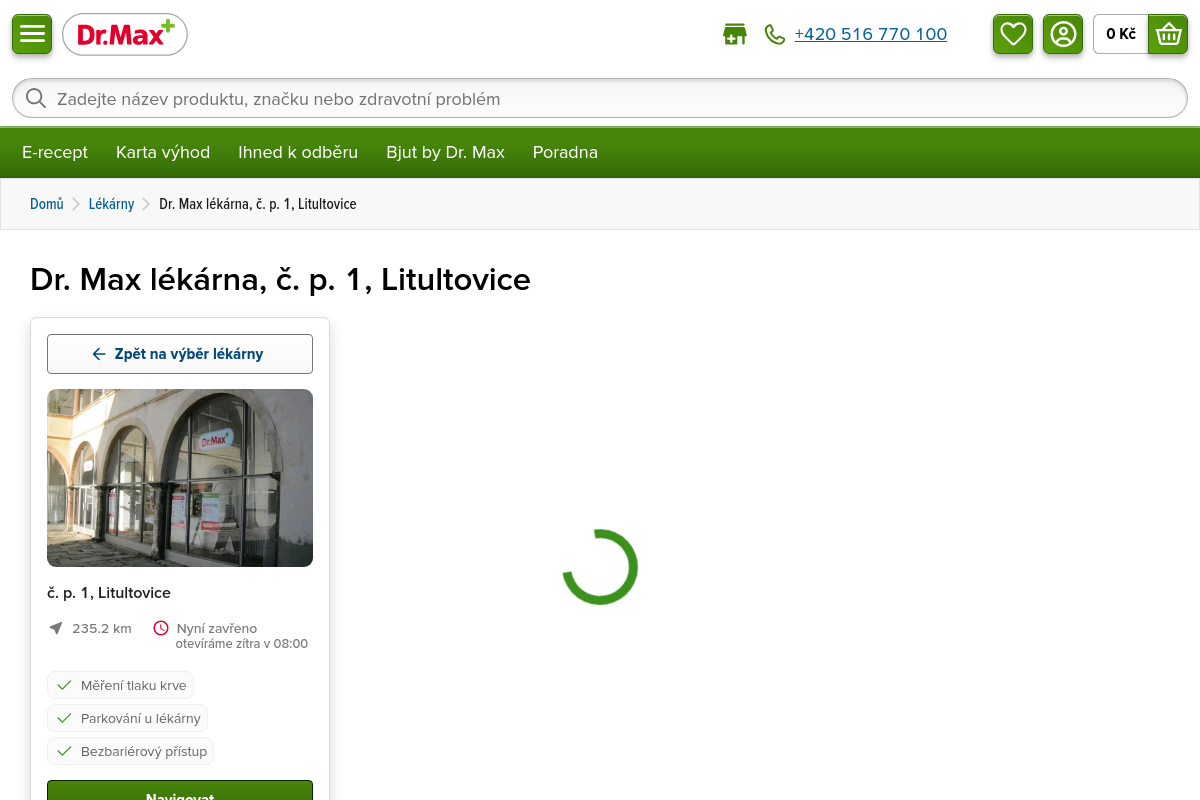Click the Nyní zavřeno status text
This screenshot has width=1200, height=800.
point(217,628)
